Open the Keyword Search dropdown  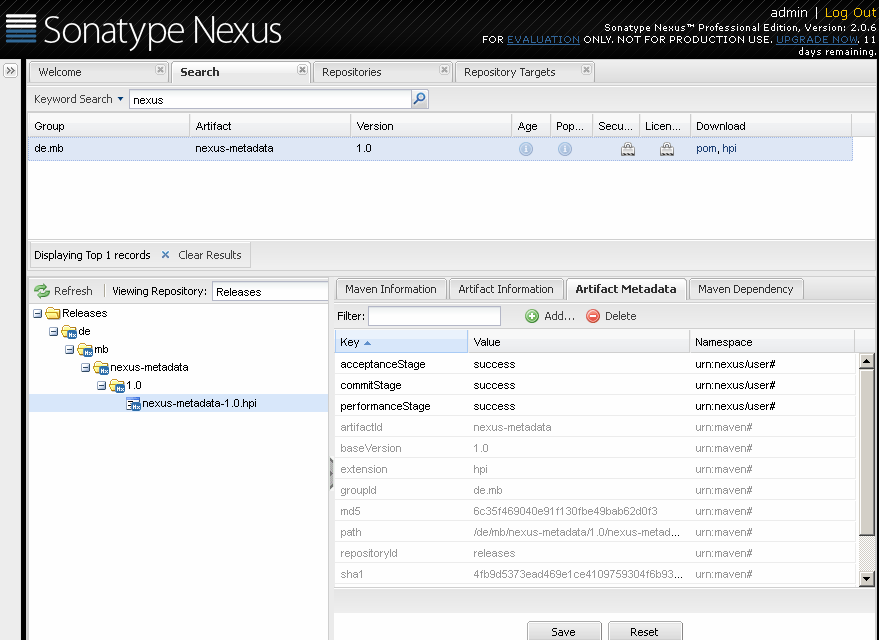pos(78,99)
